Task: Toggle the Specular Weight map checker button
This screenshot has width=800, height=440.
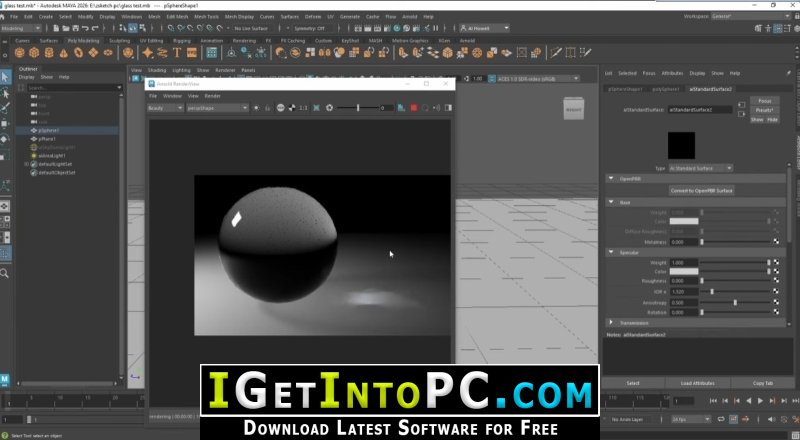Action: click(x=776, y=262)
